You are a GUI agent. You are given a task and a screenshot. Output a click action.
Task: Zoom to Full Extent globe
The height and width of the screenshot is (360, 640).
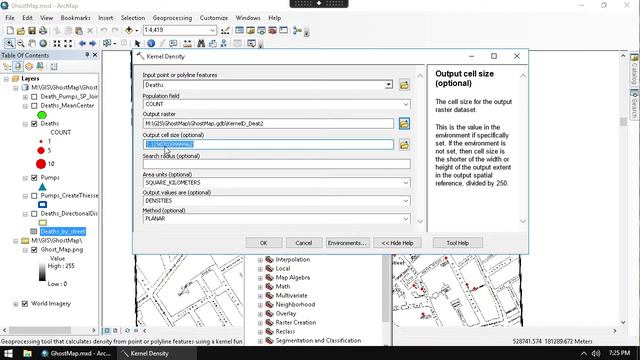click(43, 43)
